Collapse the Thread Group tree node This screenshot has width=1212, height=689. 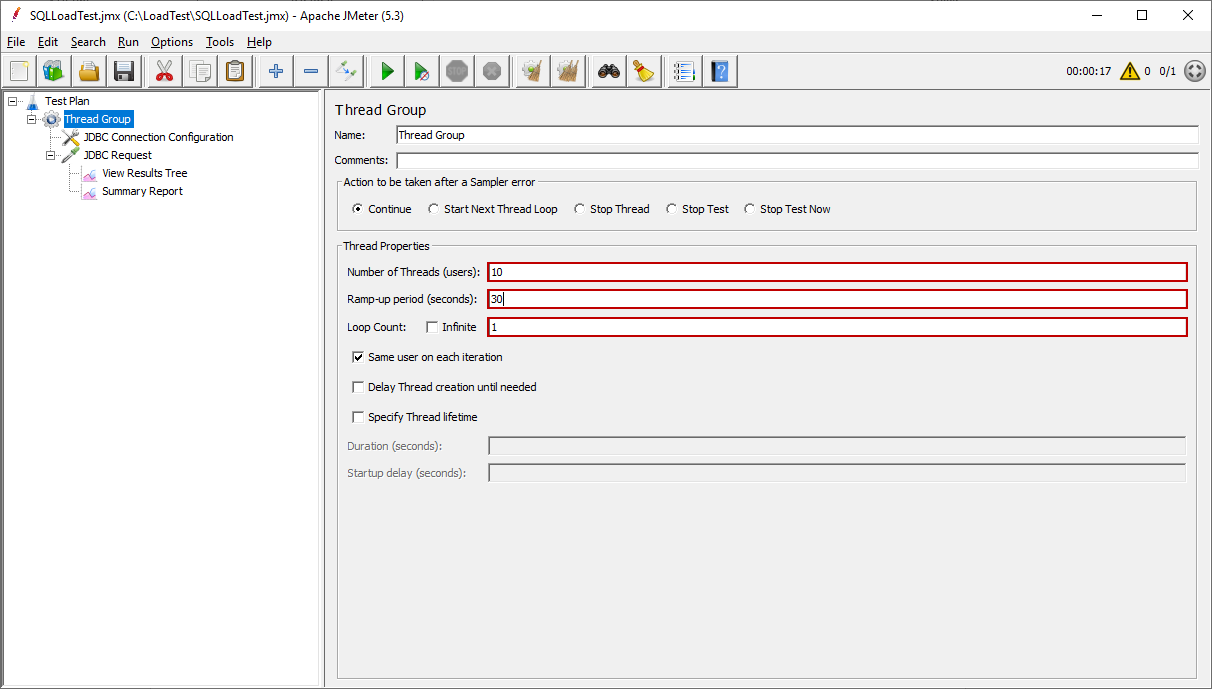pyautogui.click(x=31, y=119)
